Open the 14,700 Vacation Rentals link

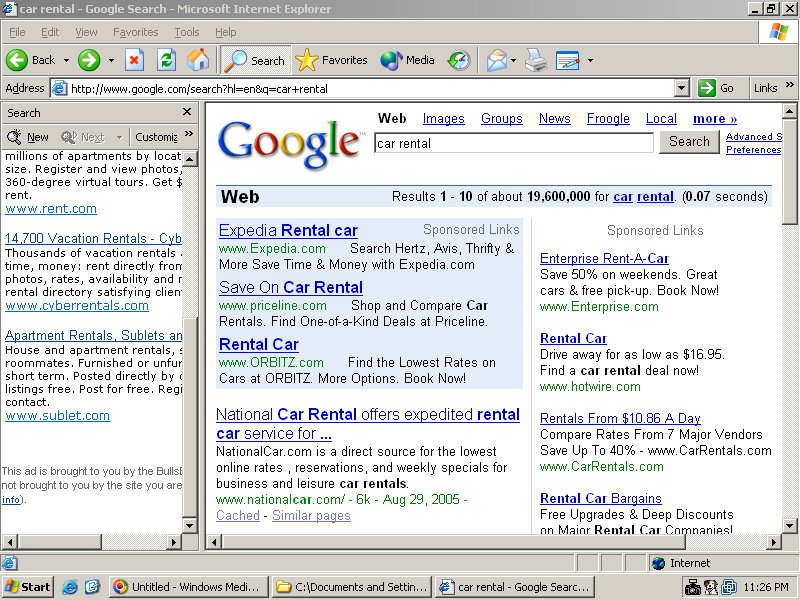pyautogui.click(x=93, y=238)
